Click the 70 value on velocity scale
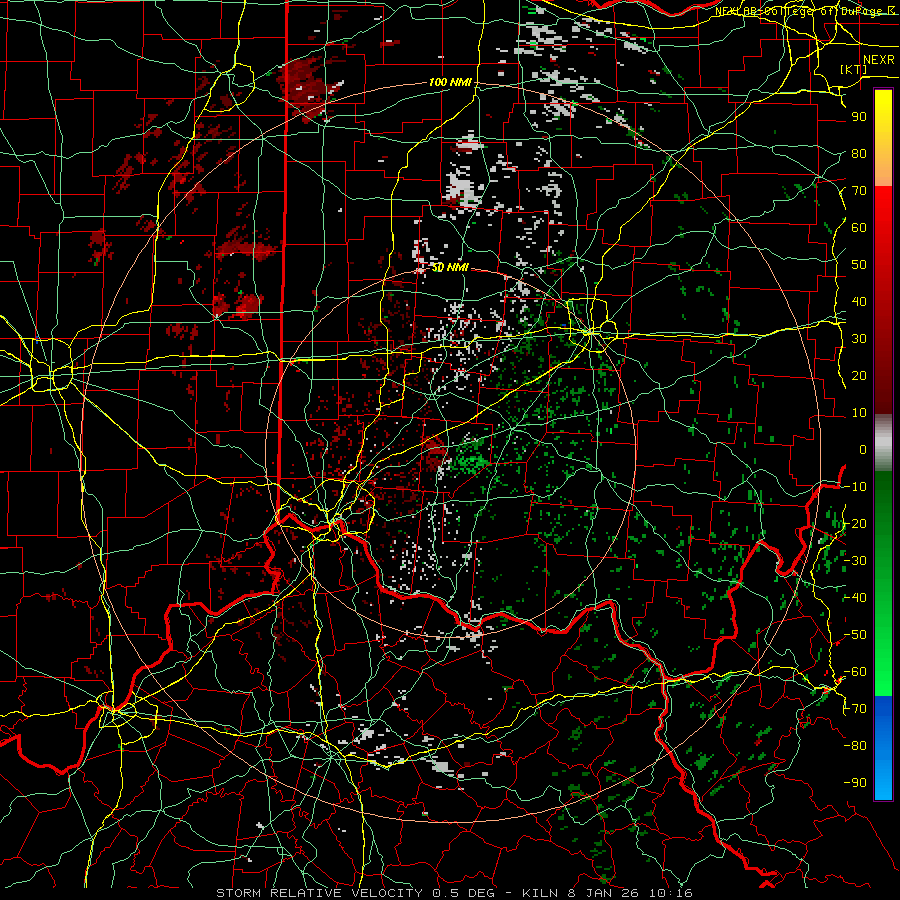 pos(859,191)
